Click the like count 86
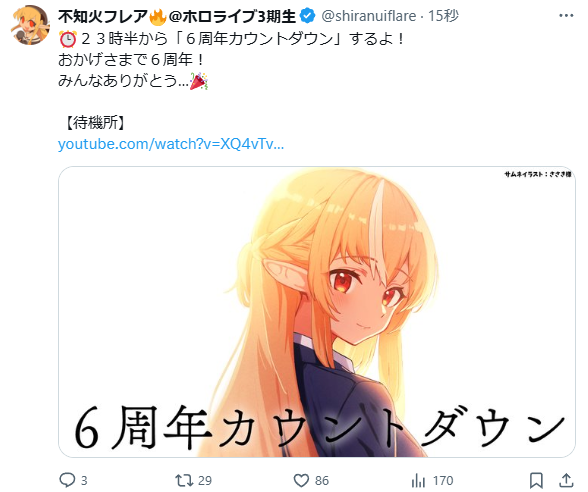The width and height of the screenshot is (588, 492). point(322,480)
